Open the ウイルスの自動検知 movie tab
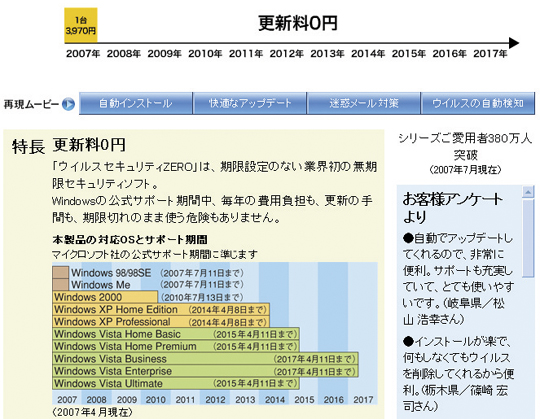The height and width of the screenshot is (419, 540). click(478, 103)
